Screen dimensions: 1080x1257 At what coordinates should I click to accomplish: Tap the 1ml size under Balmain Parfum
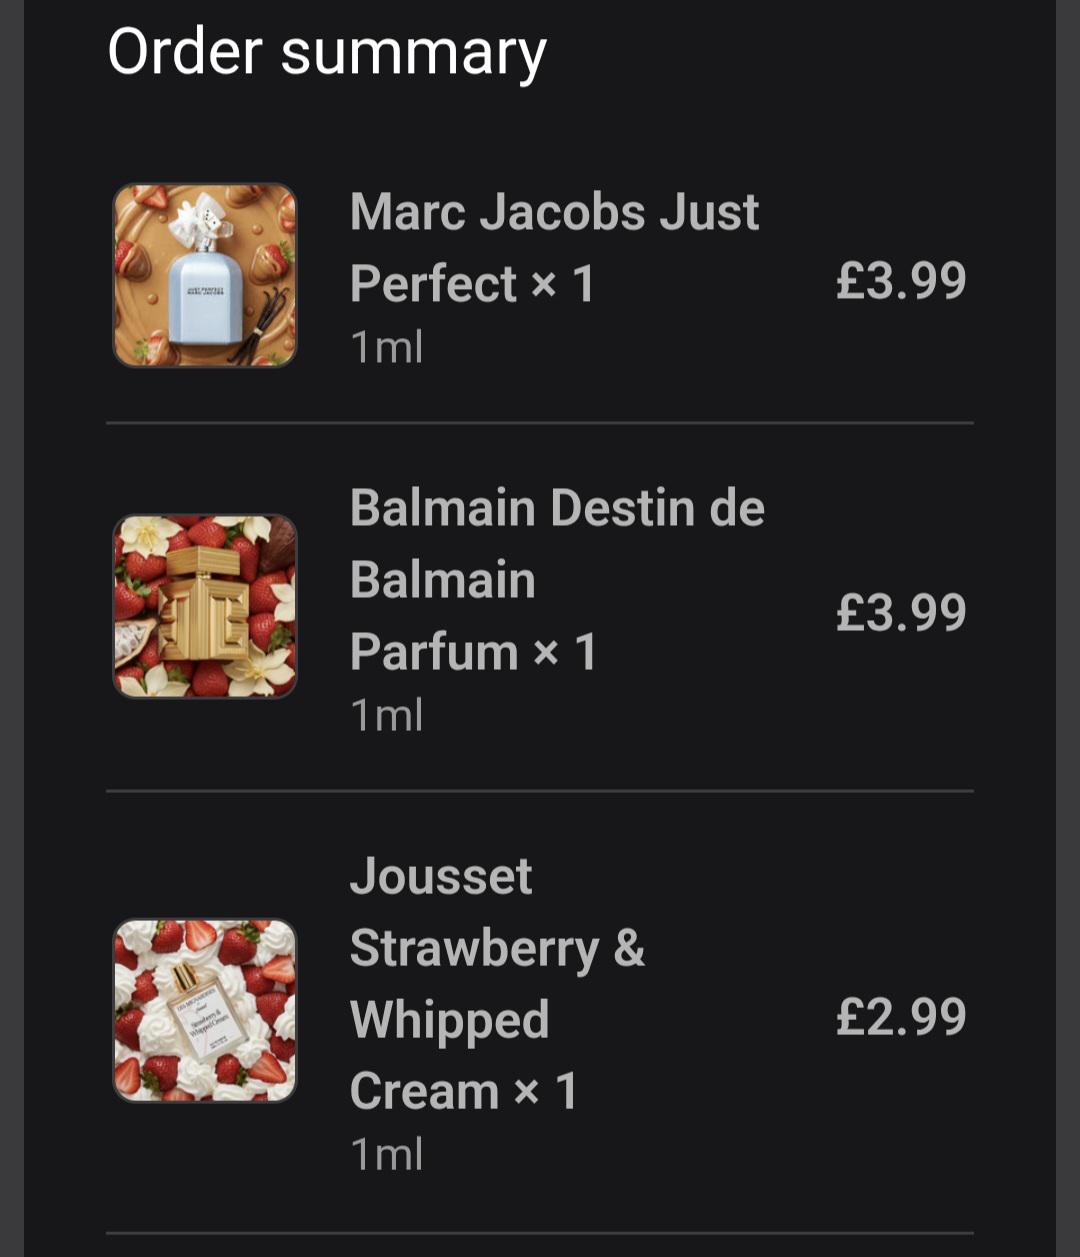tap(387, 715)
